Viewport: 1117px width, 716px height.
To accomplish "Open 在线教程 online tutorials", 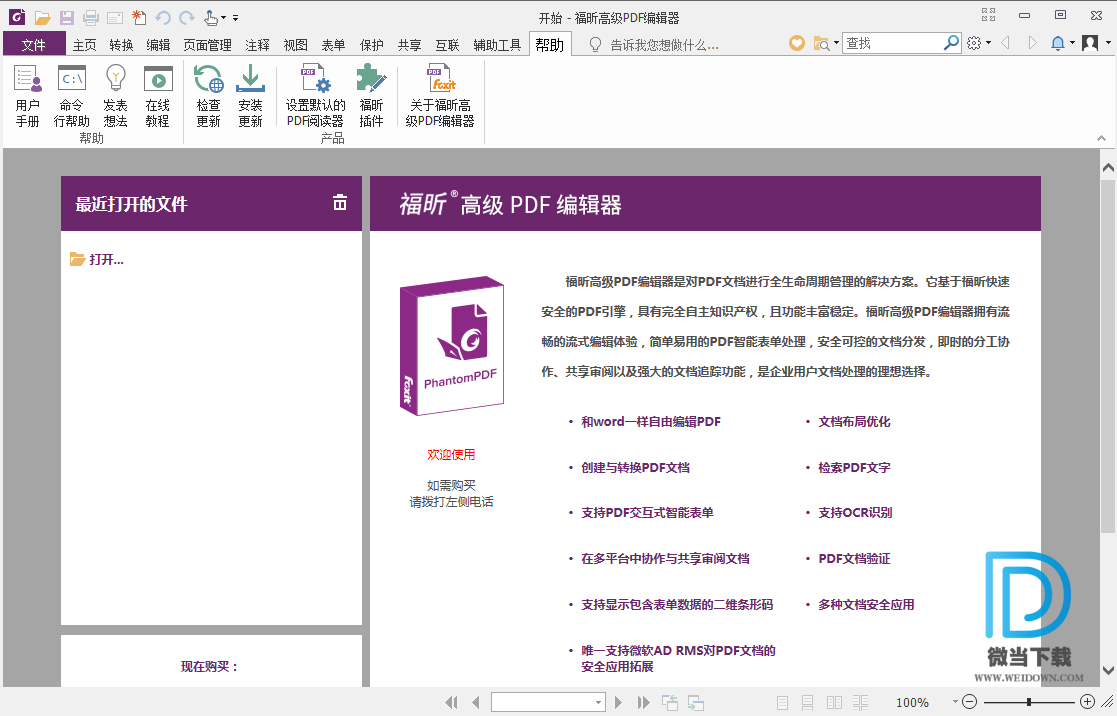I will (157, 95).
